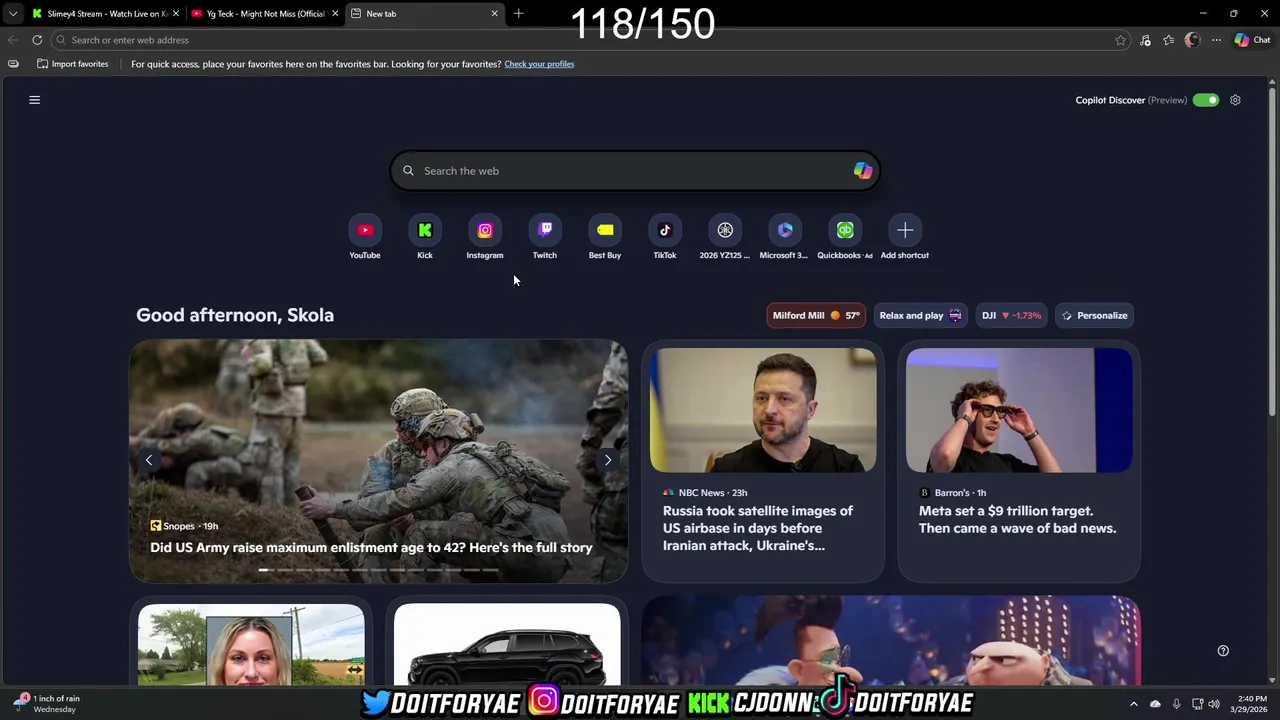Open the Check your profiles link

coord(539,64)
